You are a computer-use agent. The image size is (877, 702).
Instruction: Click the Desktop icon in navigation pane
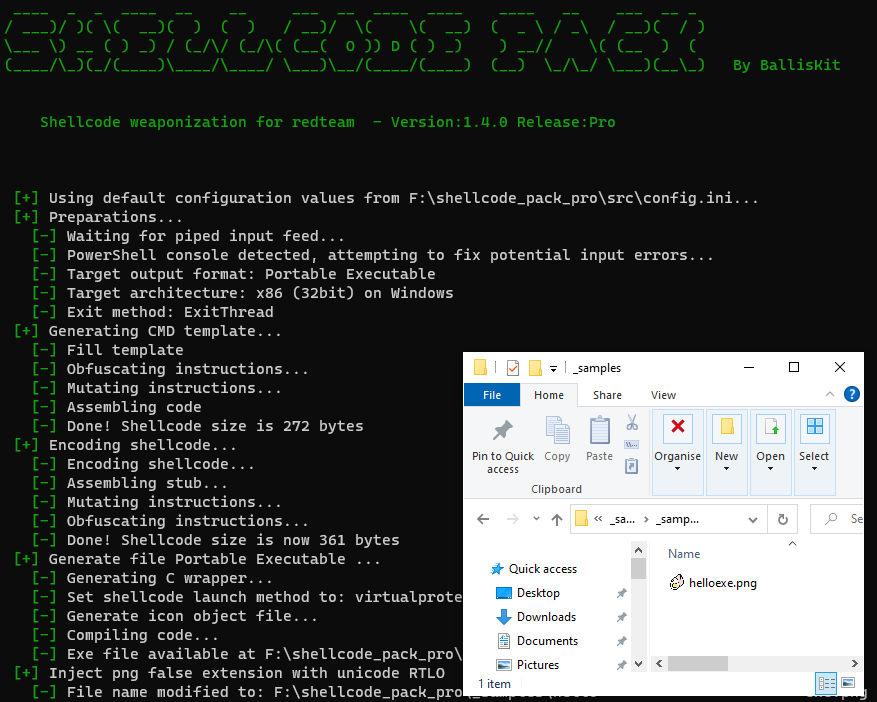click(504, 593)
